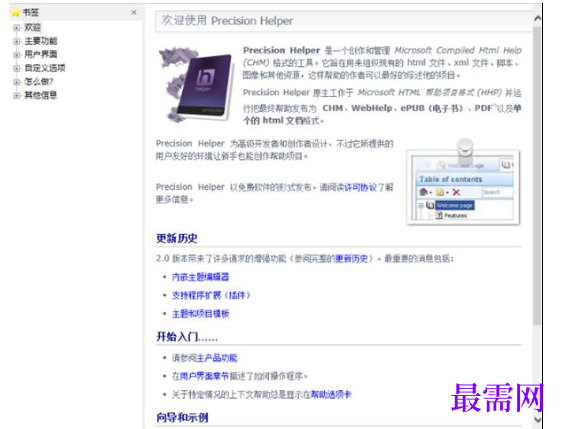Select the 自定义选项 bookmark entry

click(45, 68)
